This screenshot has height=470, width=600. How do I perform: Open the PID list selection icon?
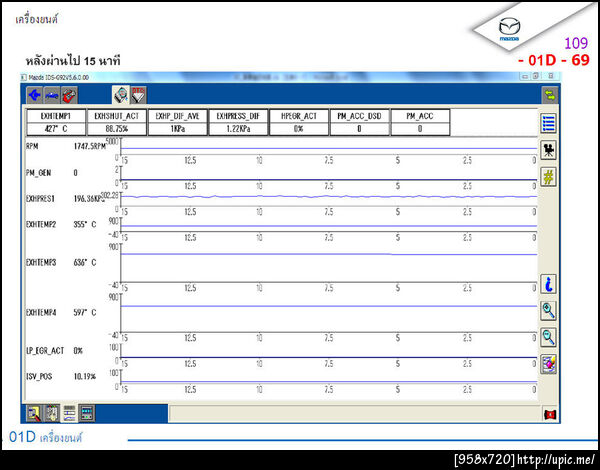coord(548,123)
